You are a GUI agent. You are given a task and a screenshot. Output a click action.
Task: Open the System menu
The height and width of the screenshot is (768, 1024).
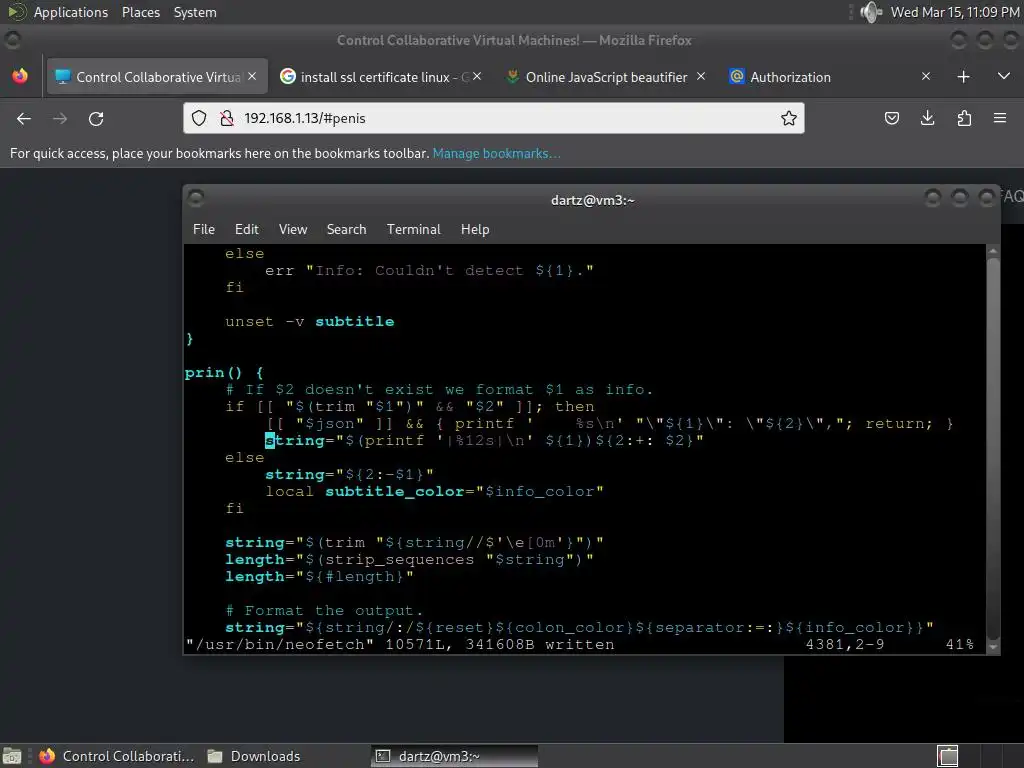click(x=195, y=12)
